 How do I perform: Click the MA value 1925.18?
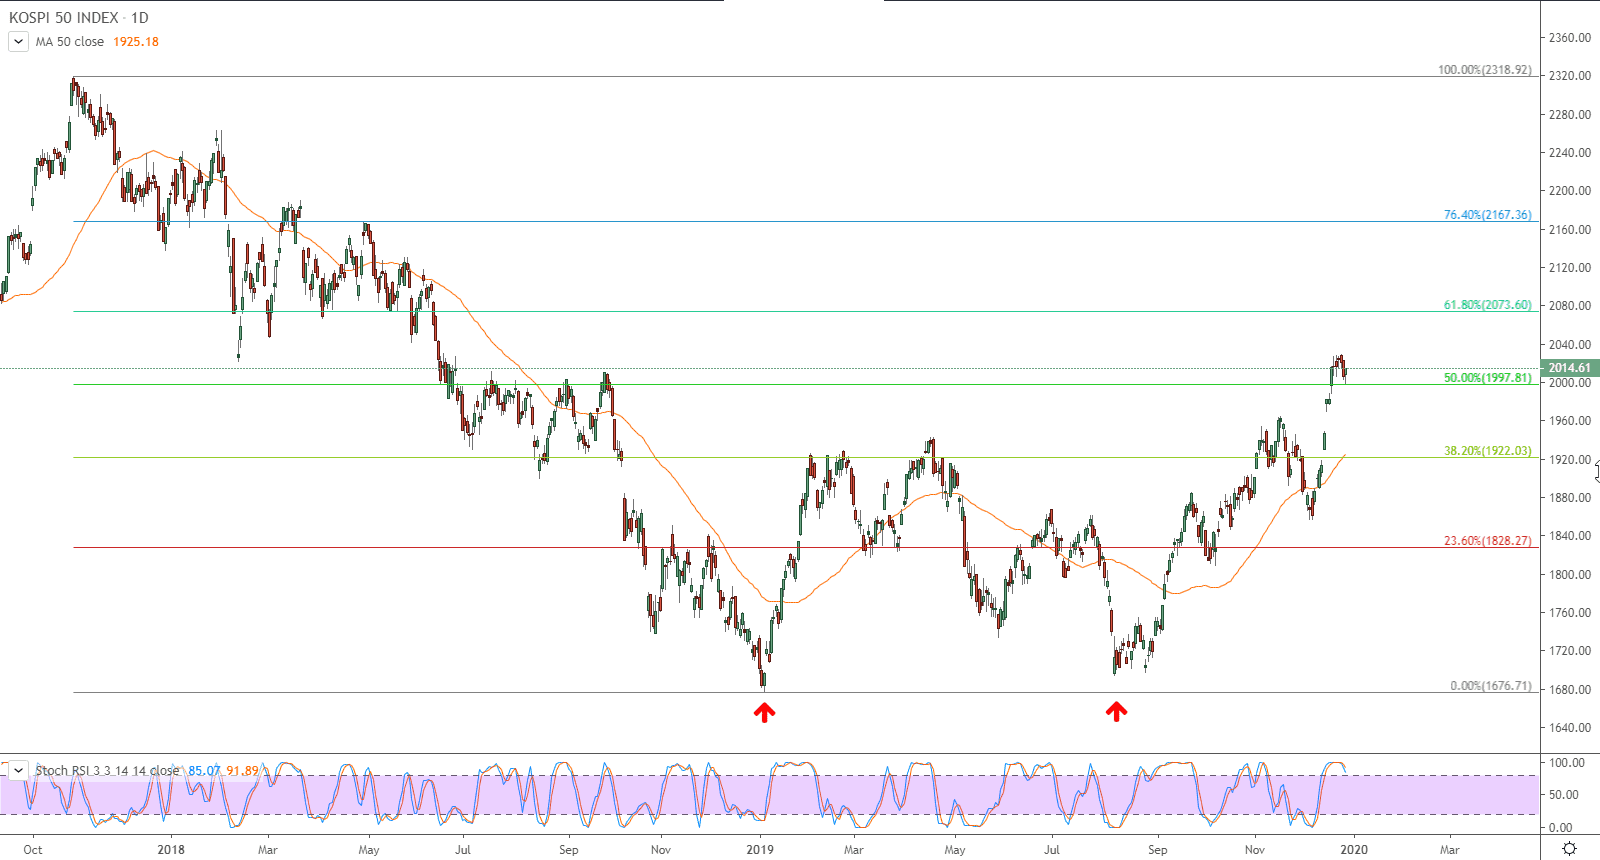coord(136,42)
